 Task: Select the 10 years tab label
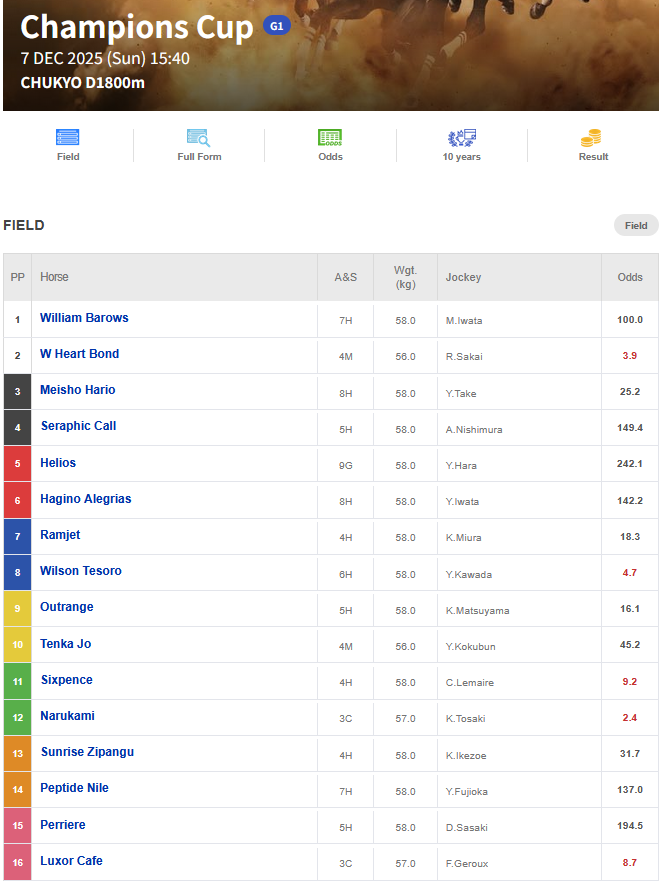pos(462,157)
